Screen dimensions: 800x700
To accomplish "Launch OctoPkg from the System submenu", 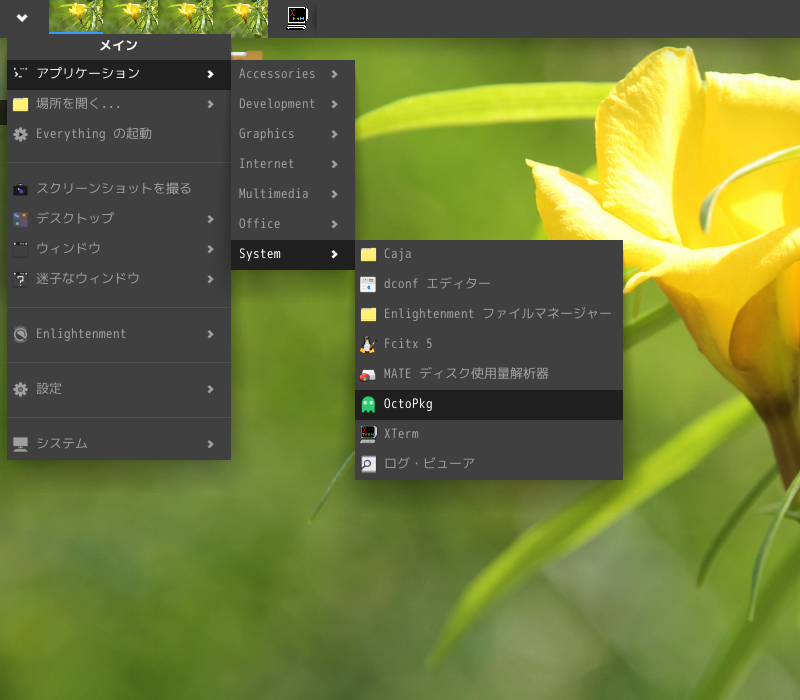I will 408,404.
